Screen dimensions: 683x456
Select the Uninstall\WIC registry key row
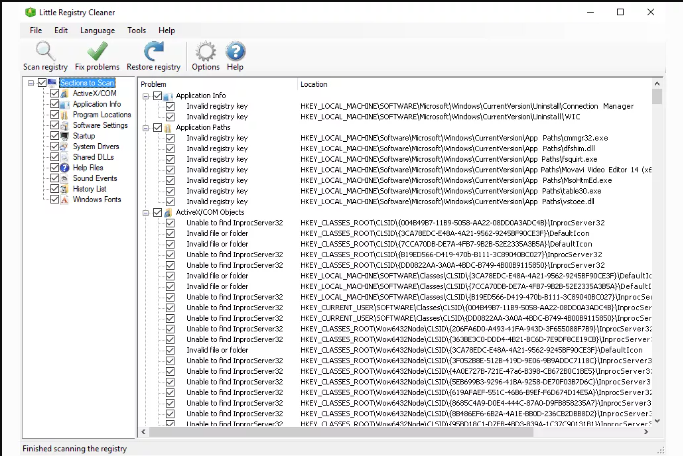[396, 117]
